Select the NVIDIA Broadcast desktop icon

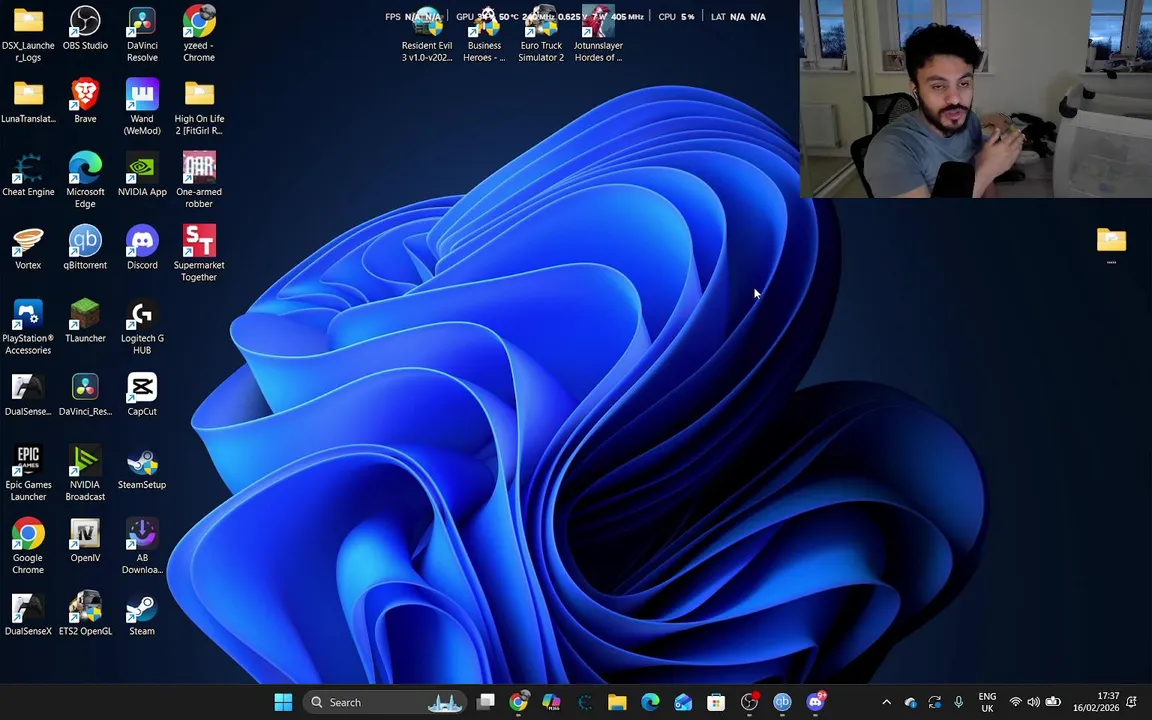tap(85, 474)
